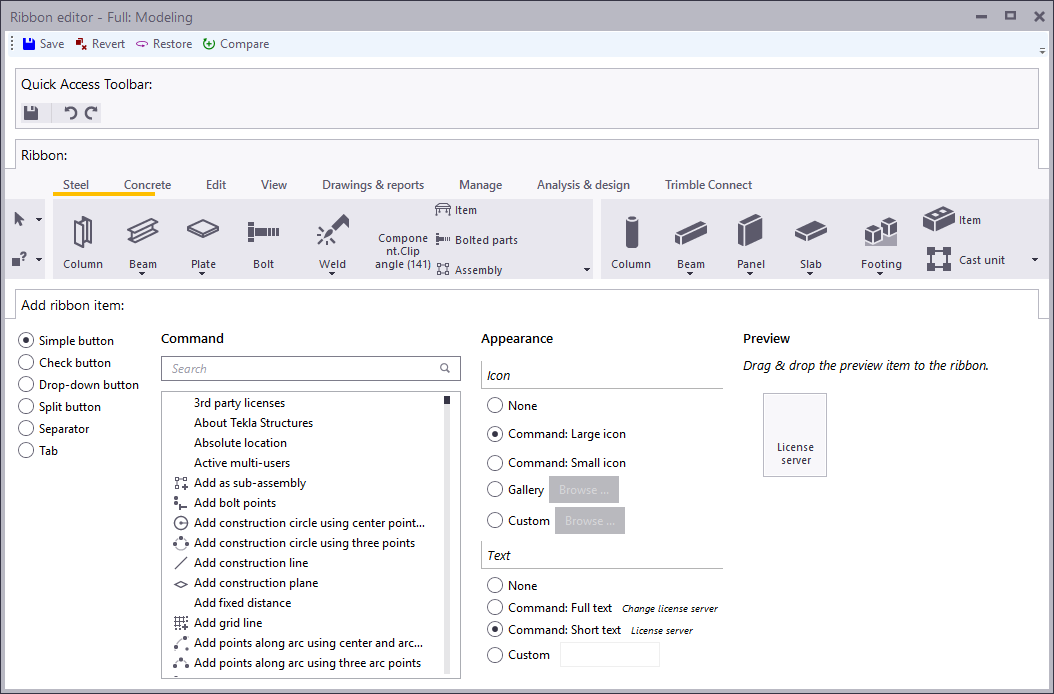The width and height of the screenshot is (1054, 694).
Task: Click the Assembly icon in the Steel ribbon
Action: pos(441,269)
